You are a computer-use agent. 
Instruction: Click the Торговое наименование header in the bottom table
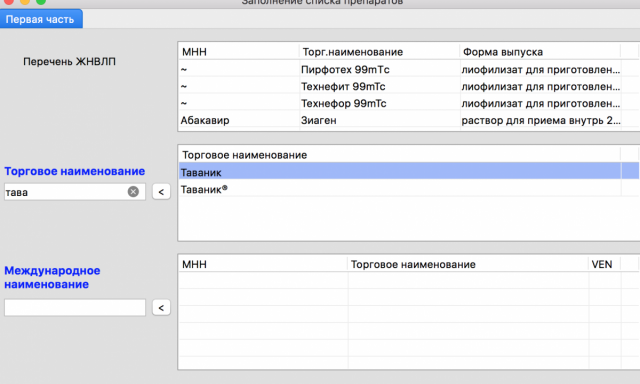[x=468, y=264]
